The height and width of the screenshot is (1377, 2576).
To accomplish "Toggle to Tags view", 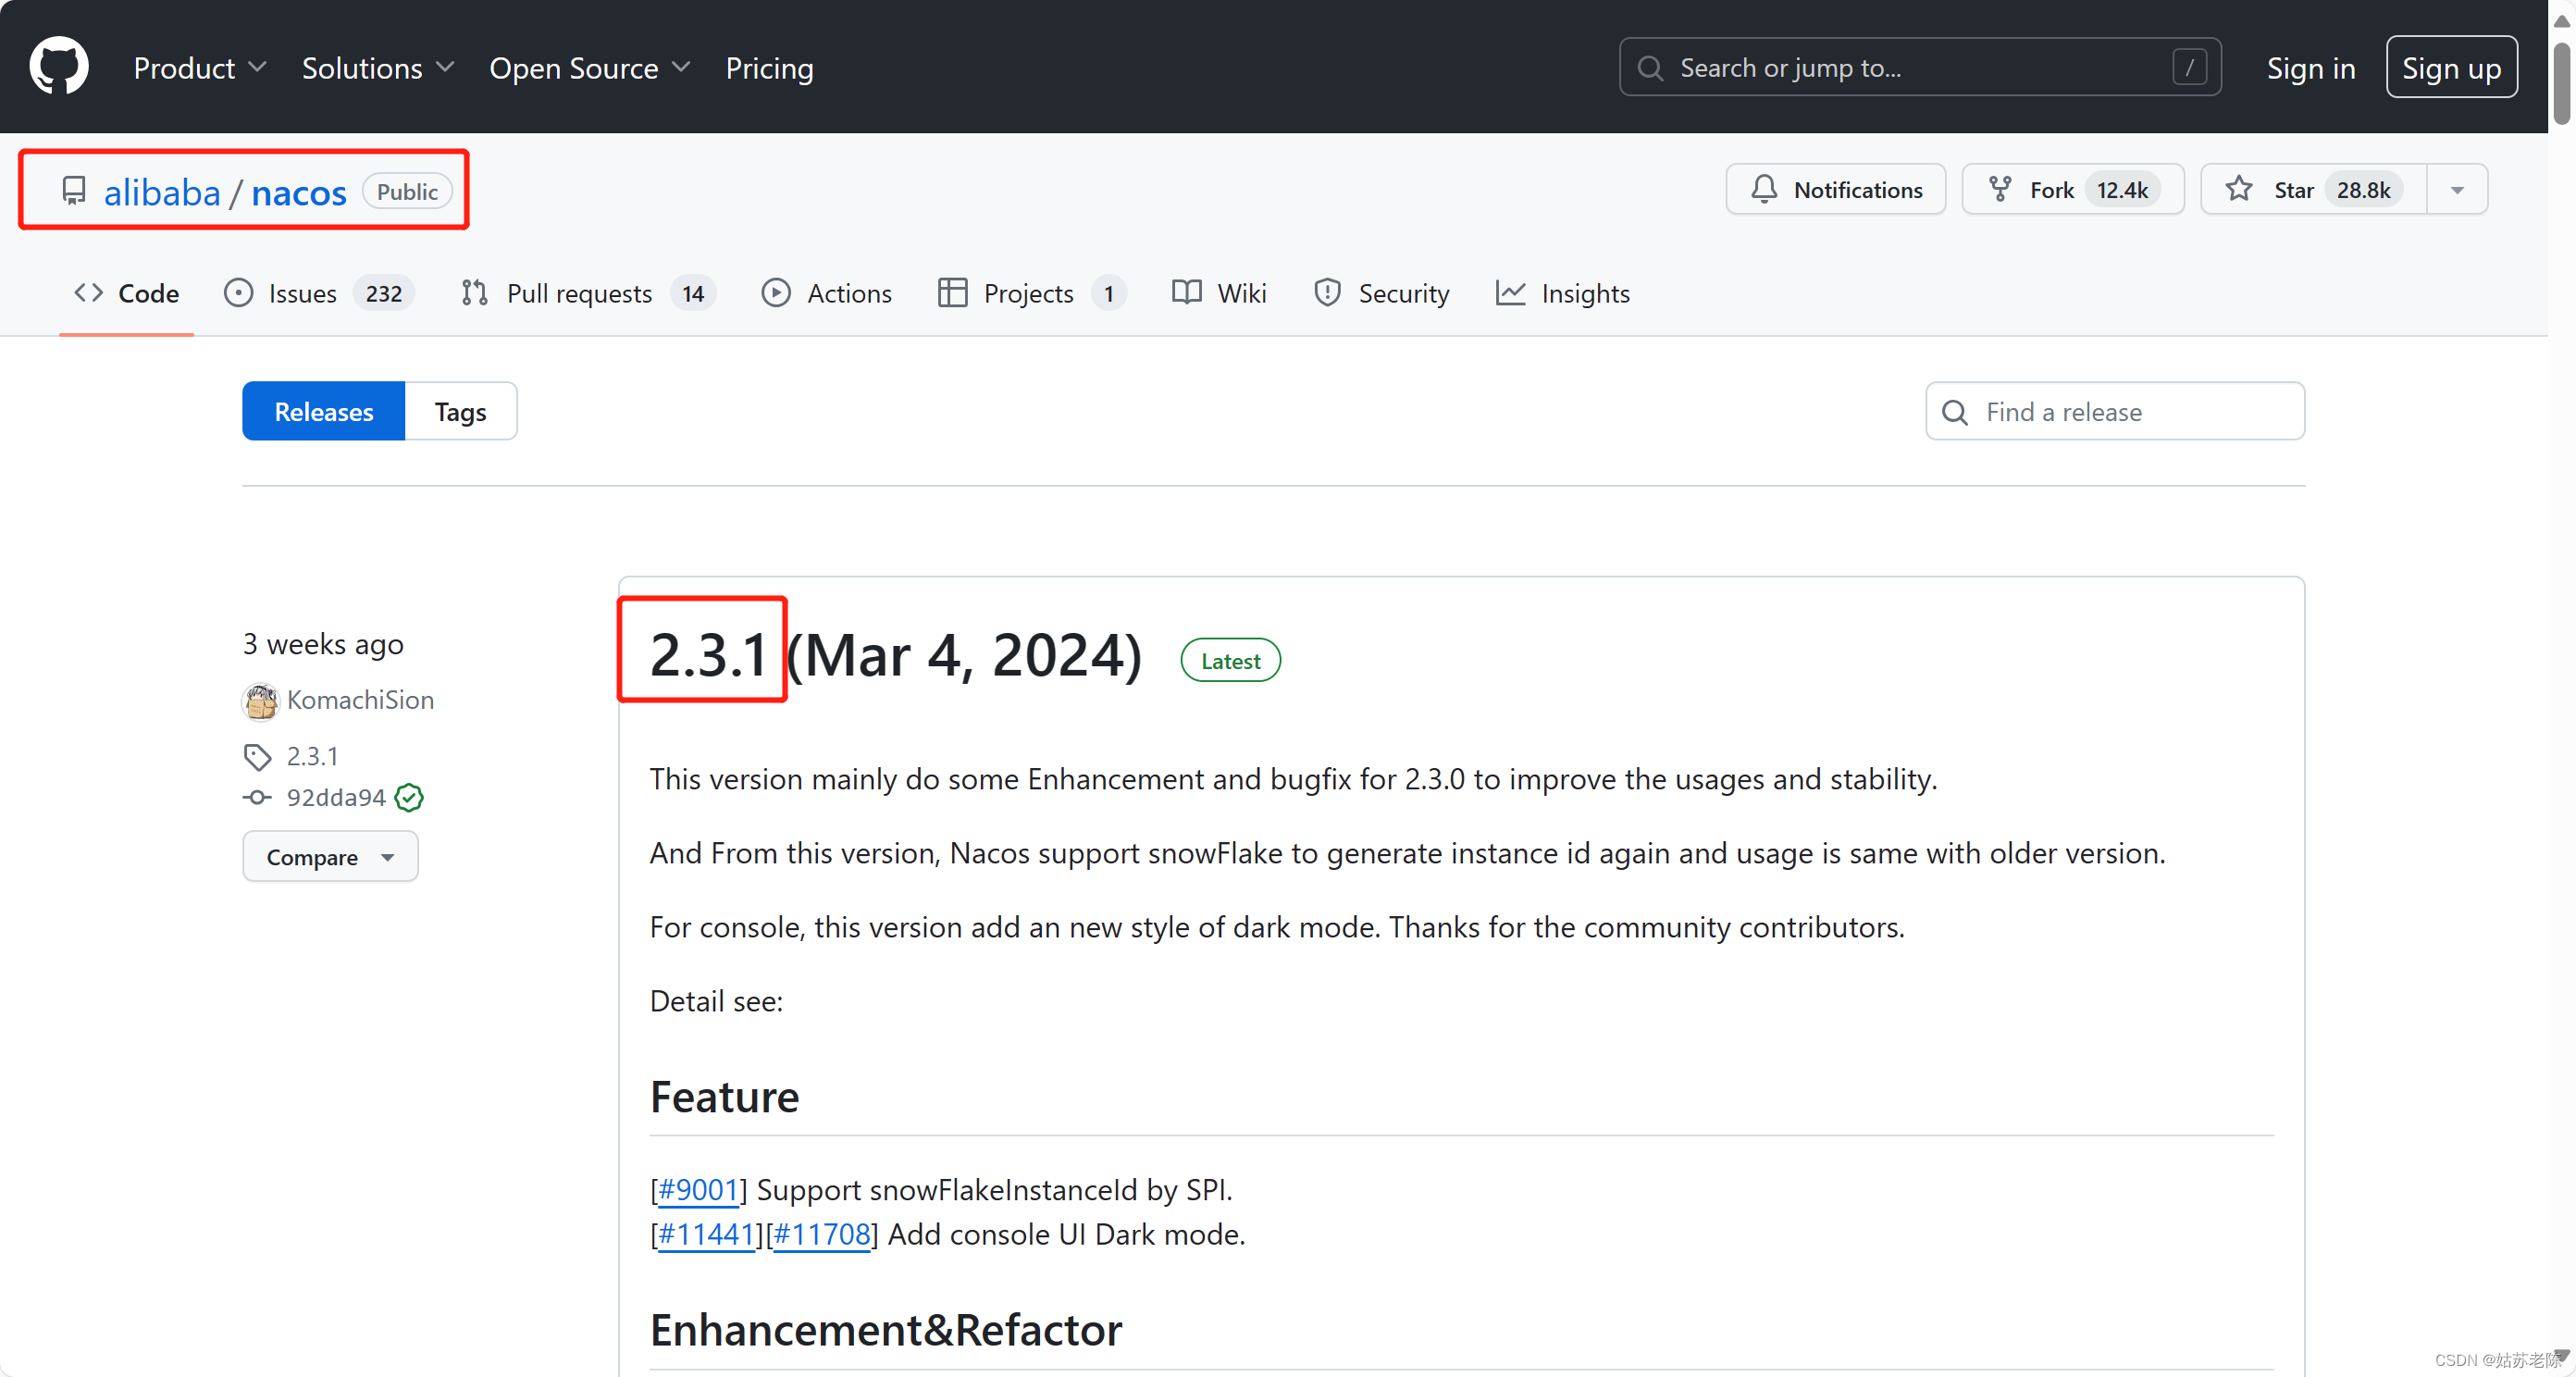I will tap(460, 411).
